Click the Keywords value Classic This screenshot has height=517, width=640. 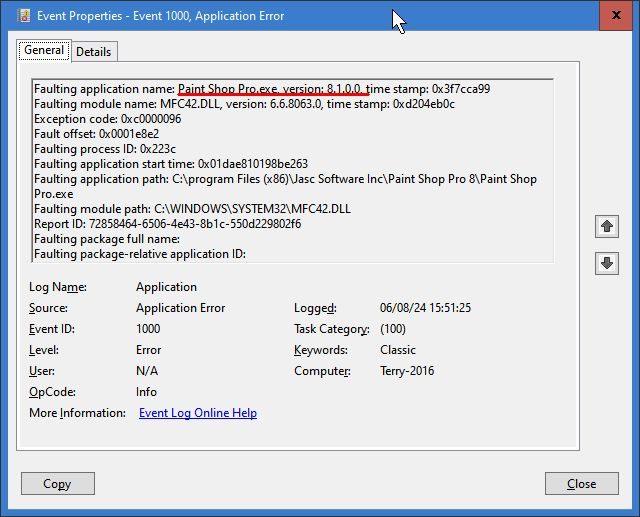pyautogui.click(x=398, y=350)
